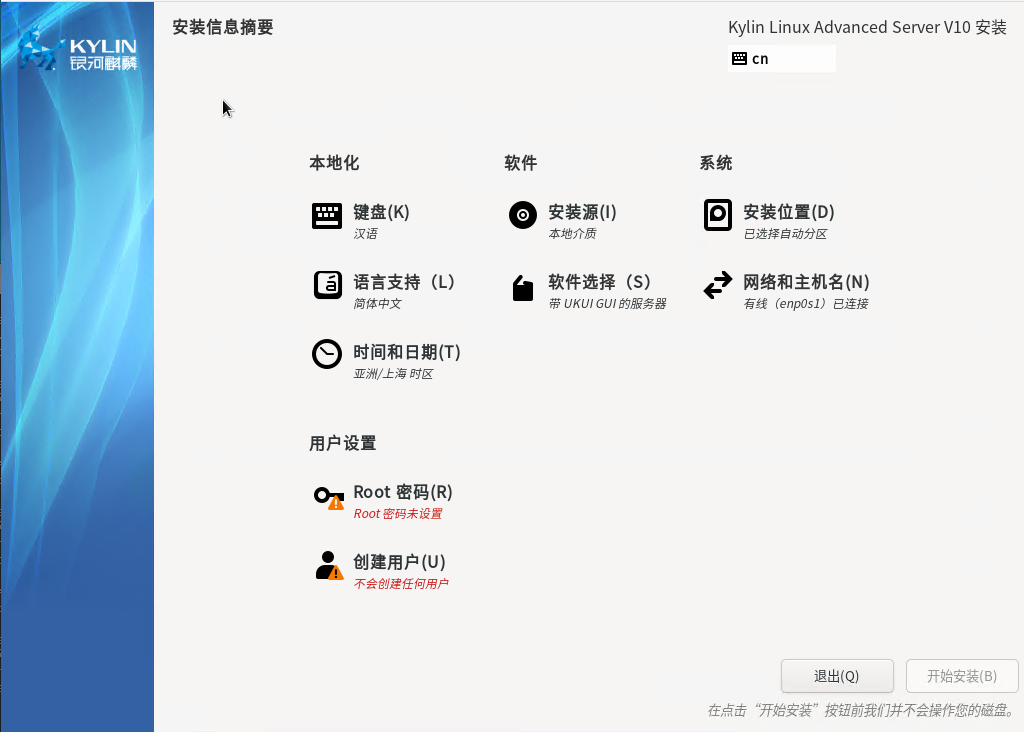1024x732 pixels.
Task: Click the 汉语 keyboard status text
Action: click(365, 234)
